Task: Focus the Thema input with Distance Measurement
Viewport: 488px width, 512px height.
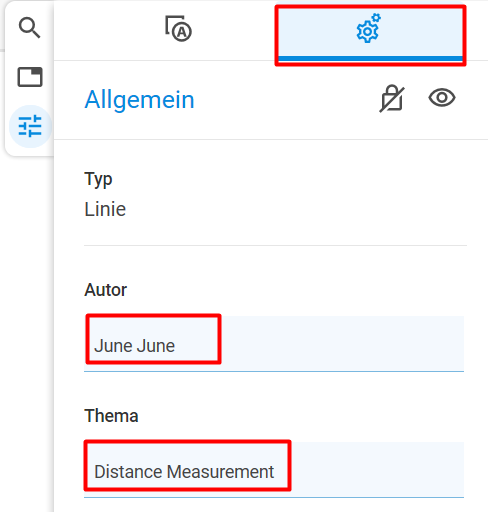Action: (x=274, y=469)
